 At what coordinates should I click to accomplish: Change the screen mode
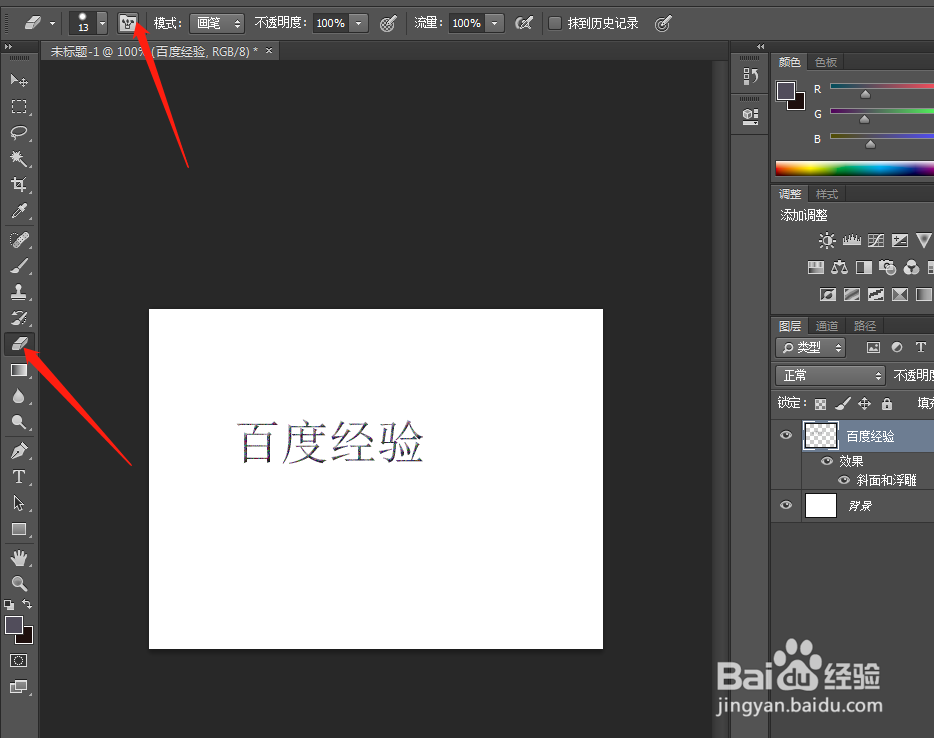tap(18, 687)
